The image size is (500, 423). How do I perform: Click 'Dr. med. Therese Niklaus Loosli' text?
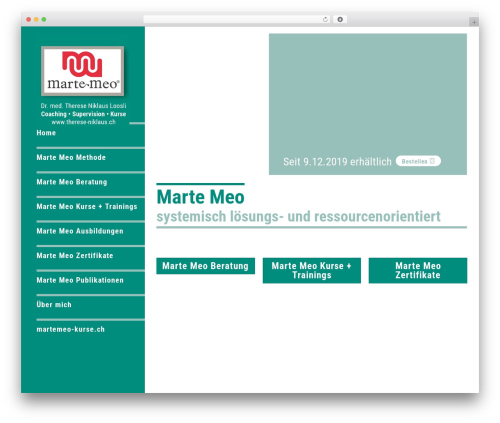[x=83, y=106]
